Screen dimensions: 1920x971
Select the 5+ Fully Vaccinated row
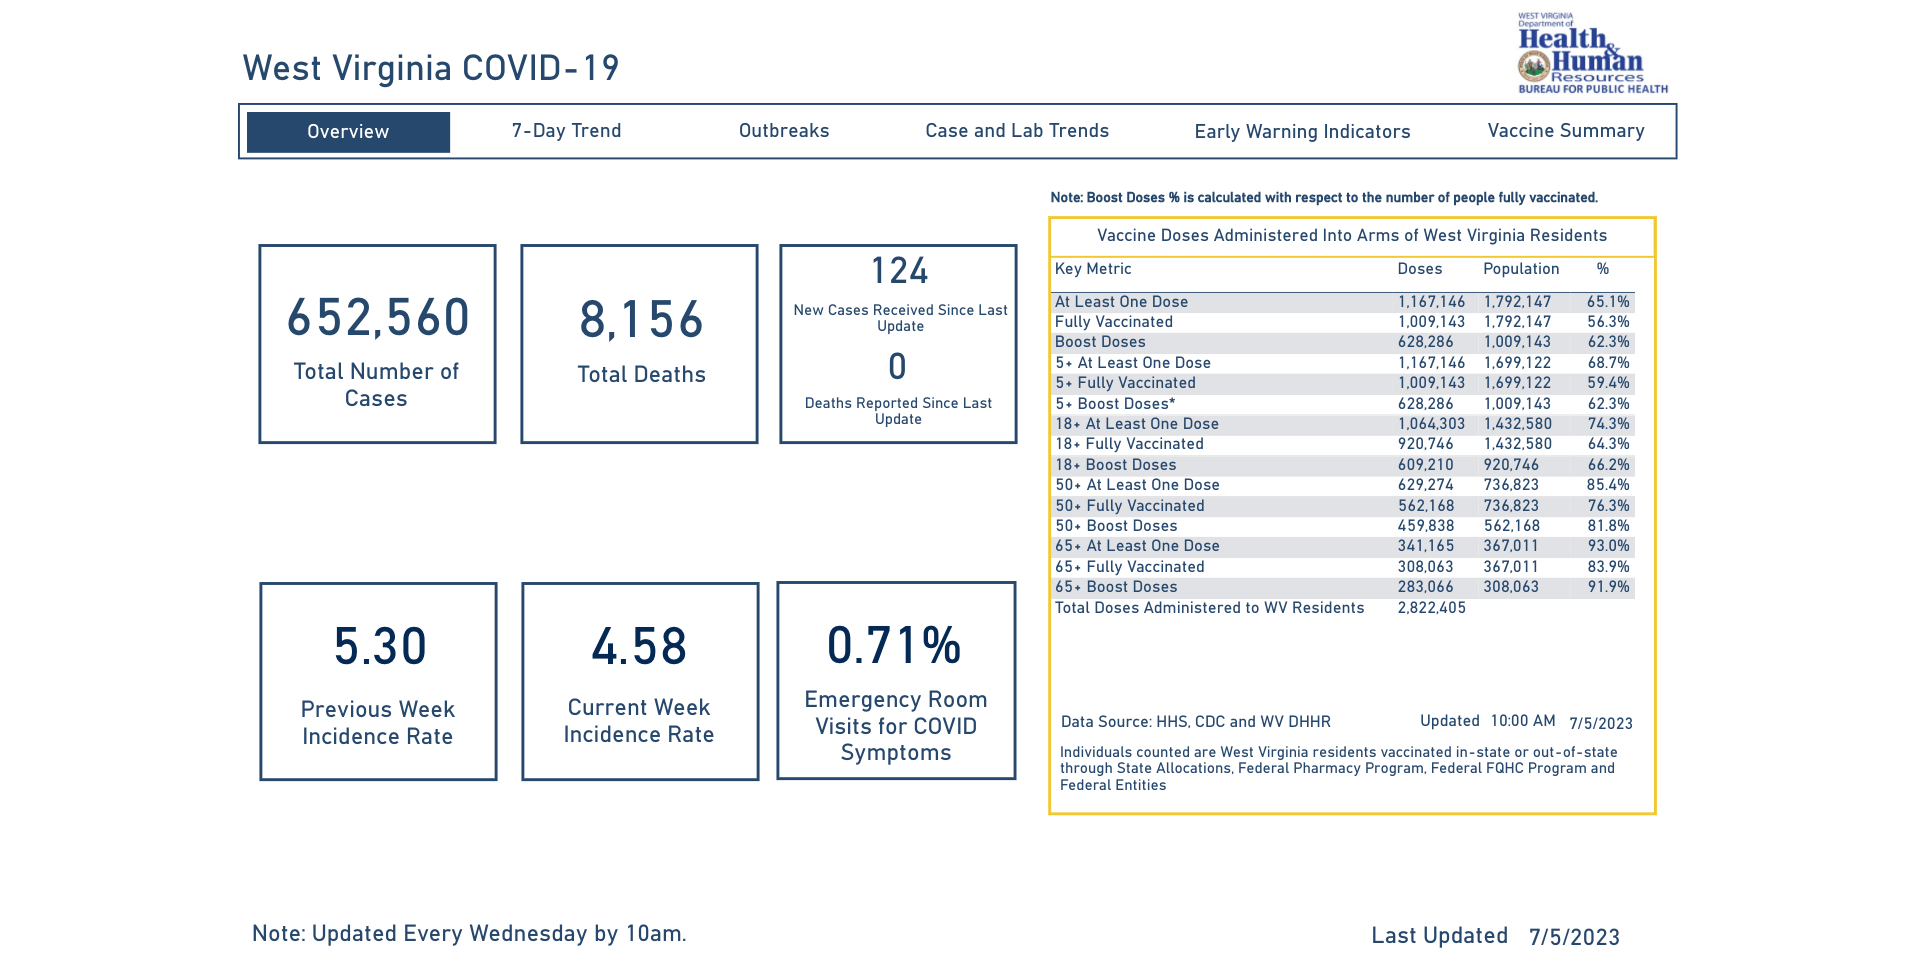pos(1343,383)
